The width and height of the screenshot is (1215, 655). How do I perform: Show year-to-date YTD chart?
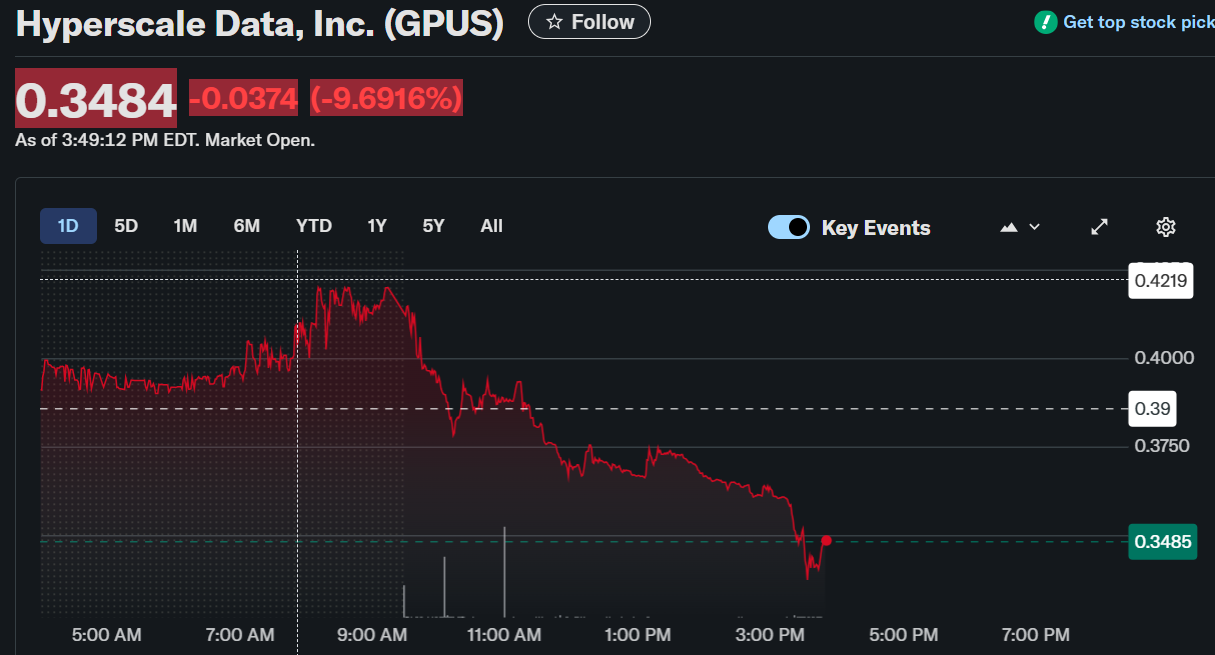(314, 226)
